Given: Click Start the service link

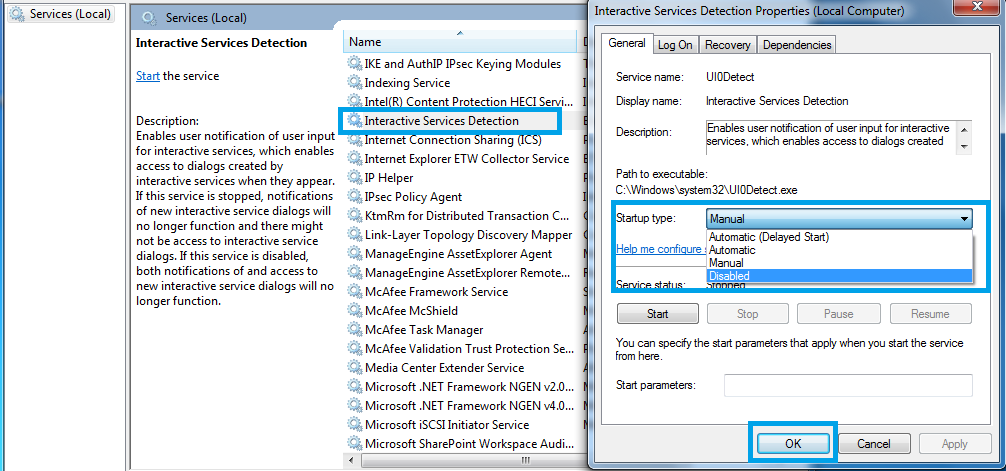Looking at the screenshot, I should [x=148, y=76].
